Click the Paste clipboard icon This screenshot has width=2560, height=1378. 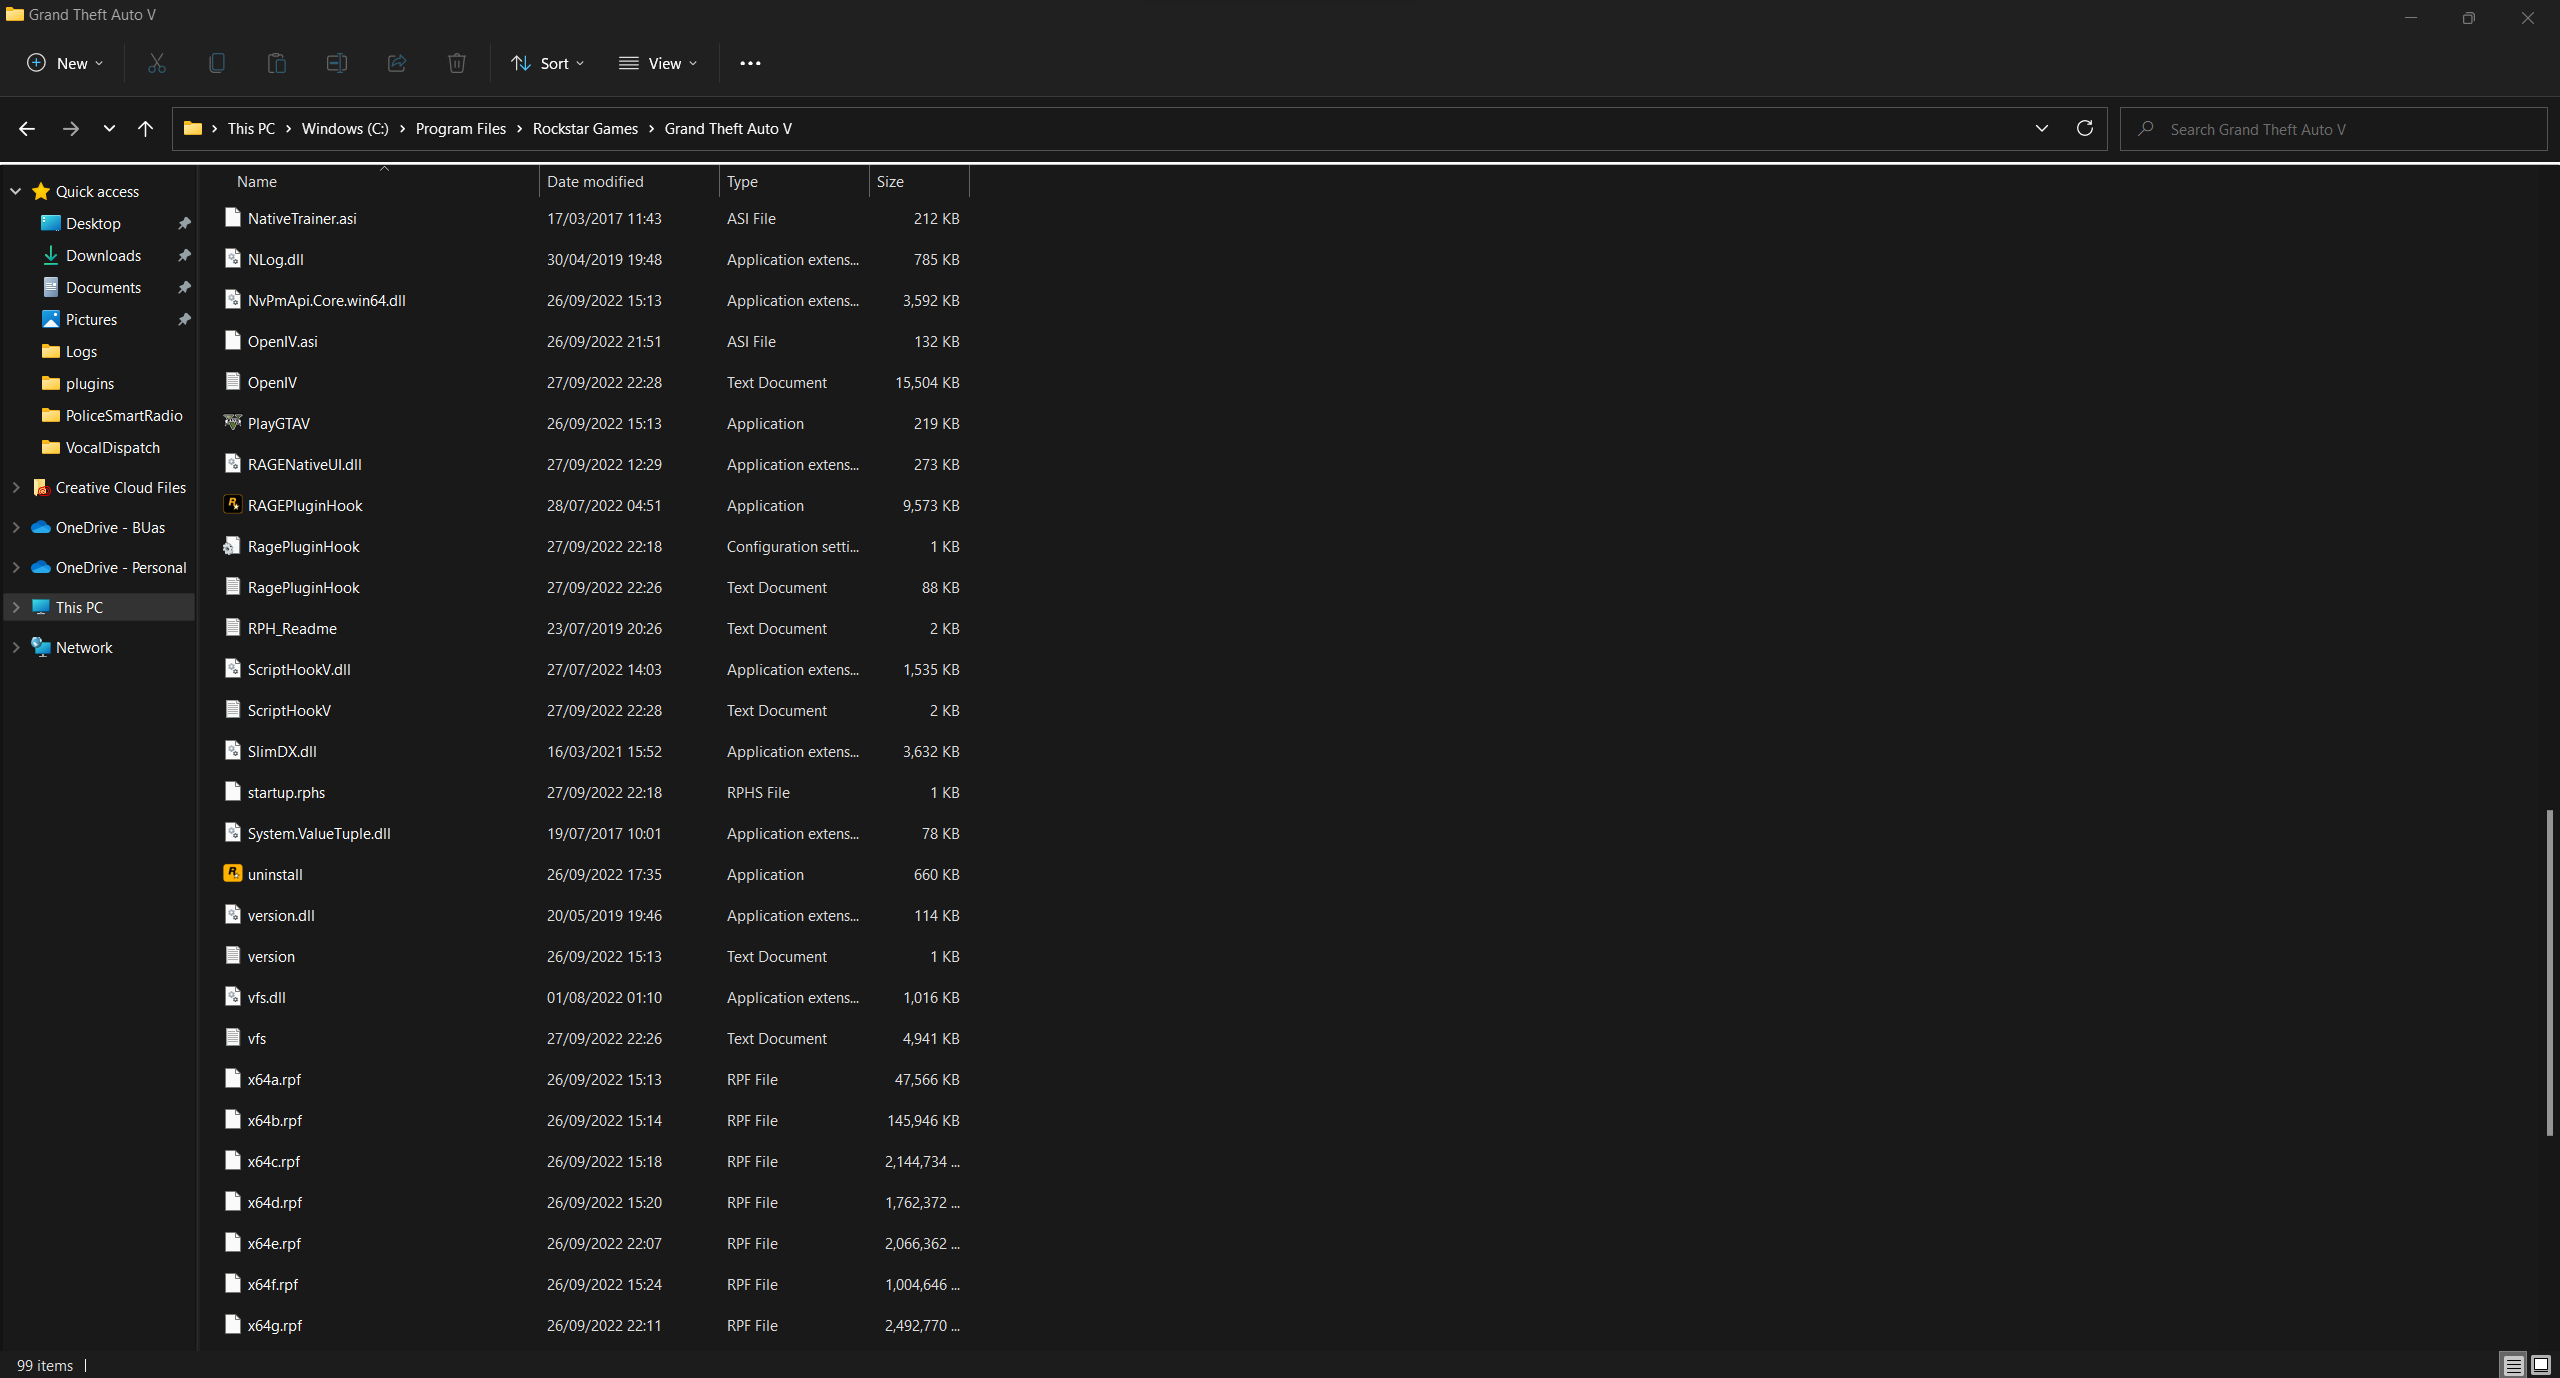click(277, 63)
